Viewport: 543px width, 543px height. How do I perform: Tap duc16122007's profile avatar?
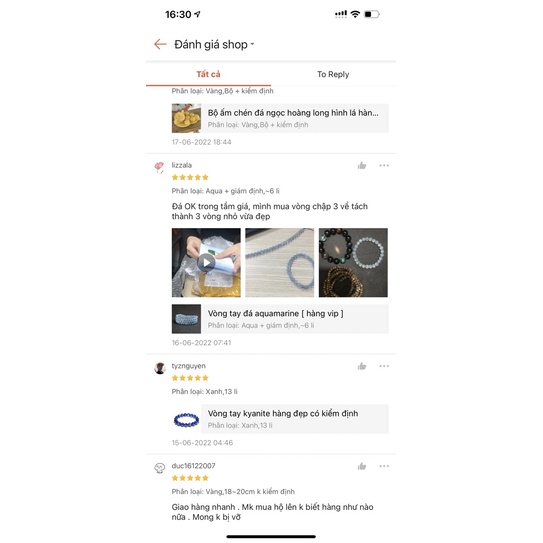click(x=160, y=468)
